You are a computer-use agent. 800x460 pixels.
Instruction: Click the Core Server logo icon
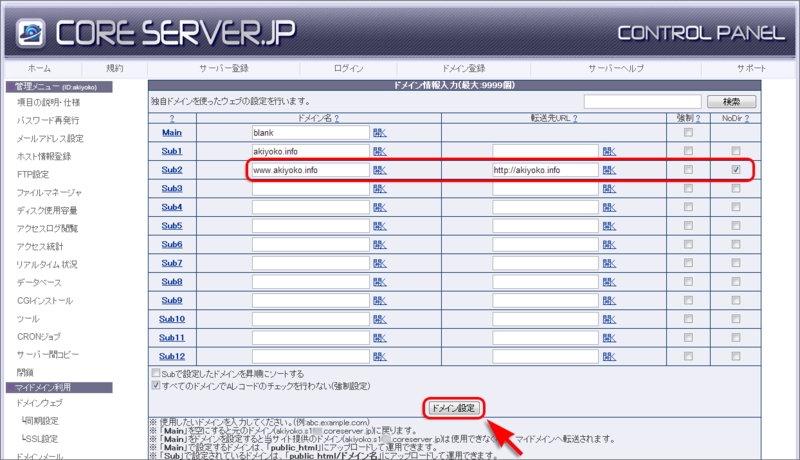pyautogui.click(x=30, y=33)
